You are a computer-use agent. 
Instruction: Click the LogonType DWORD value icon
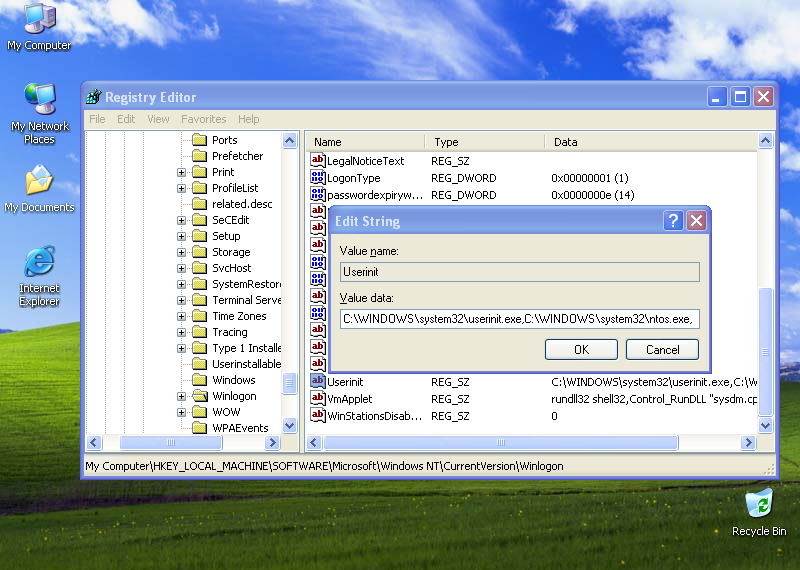[x=317, y=178]
